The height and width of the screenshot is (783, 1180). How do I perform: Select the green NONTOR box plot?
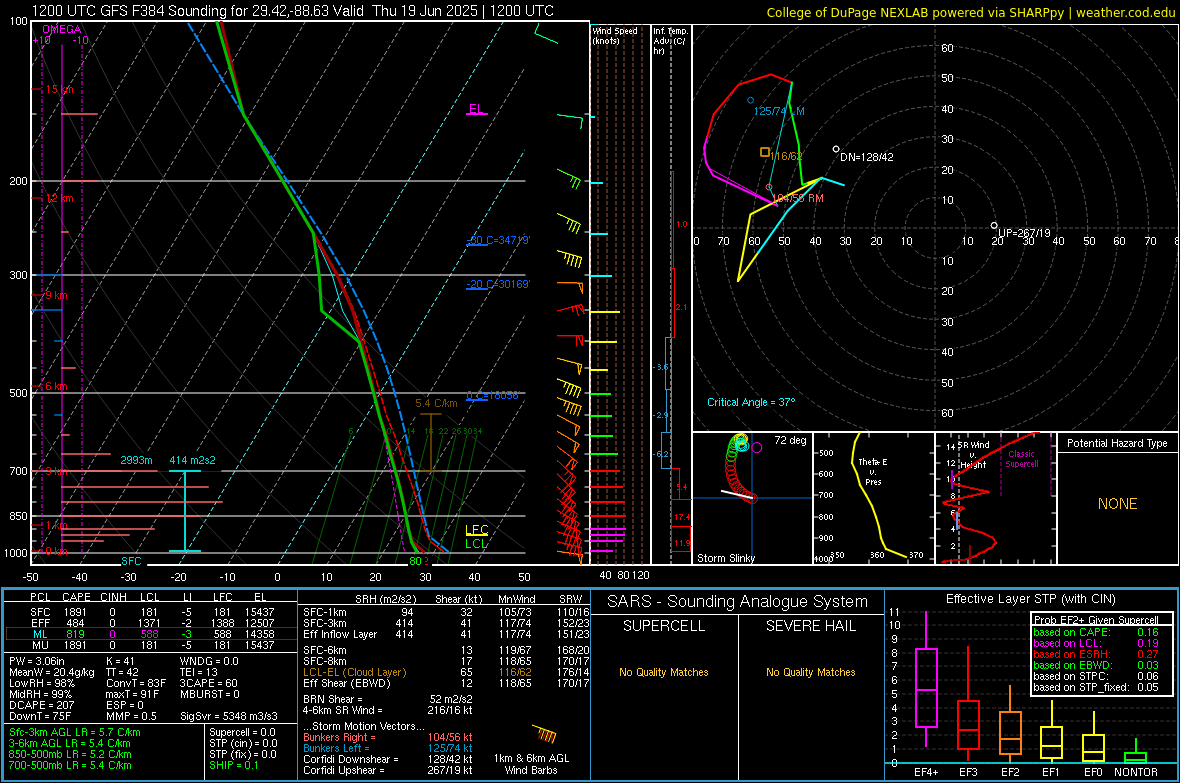[x=1135, y=757]
